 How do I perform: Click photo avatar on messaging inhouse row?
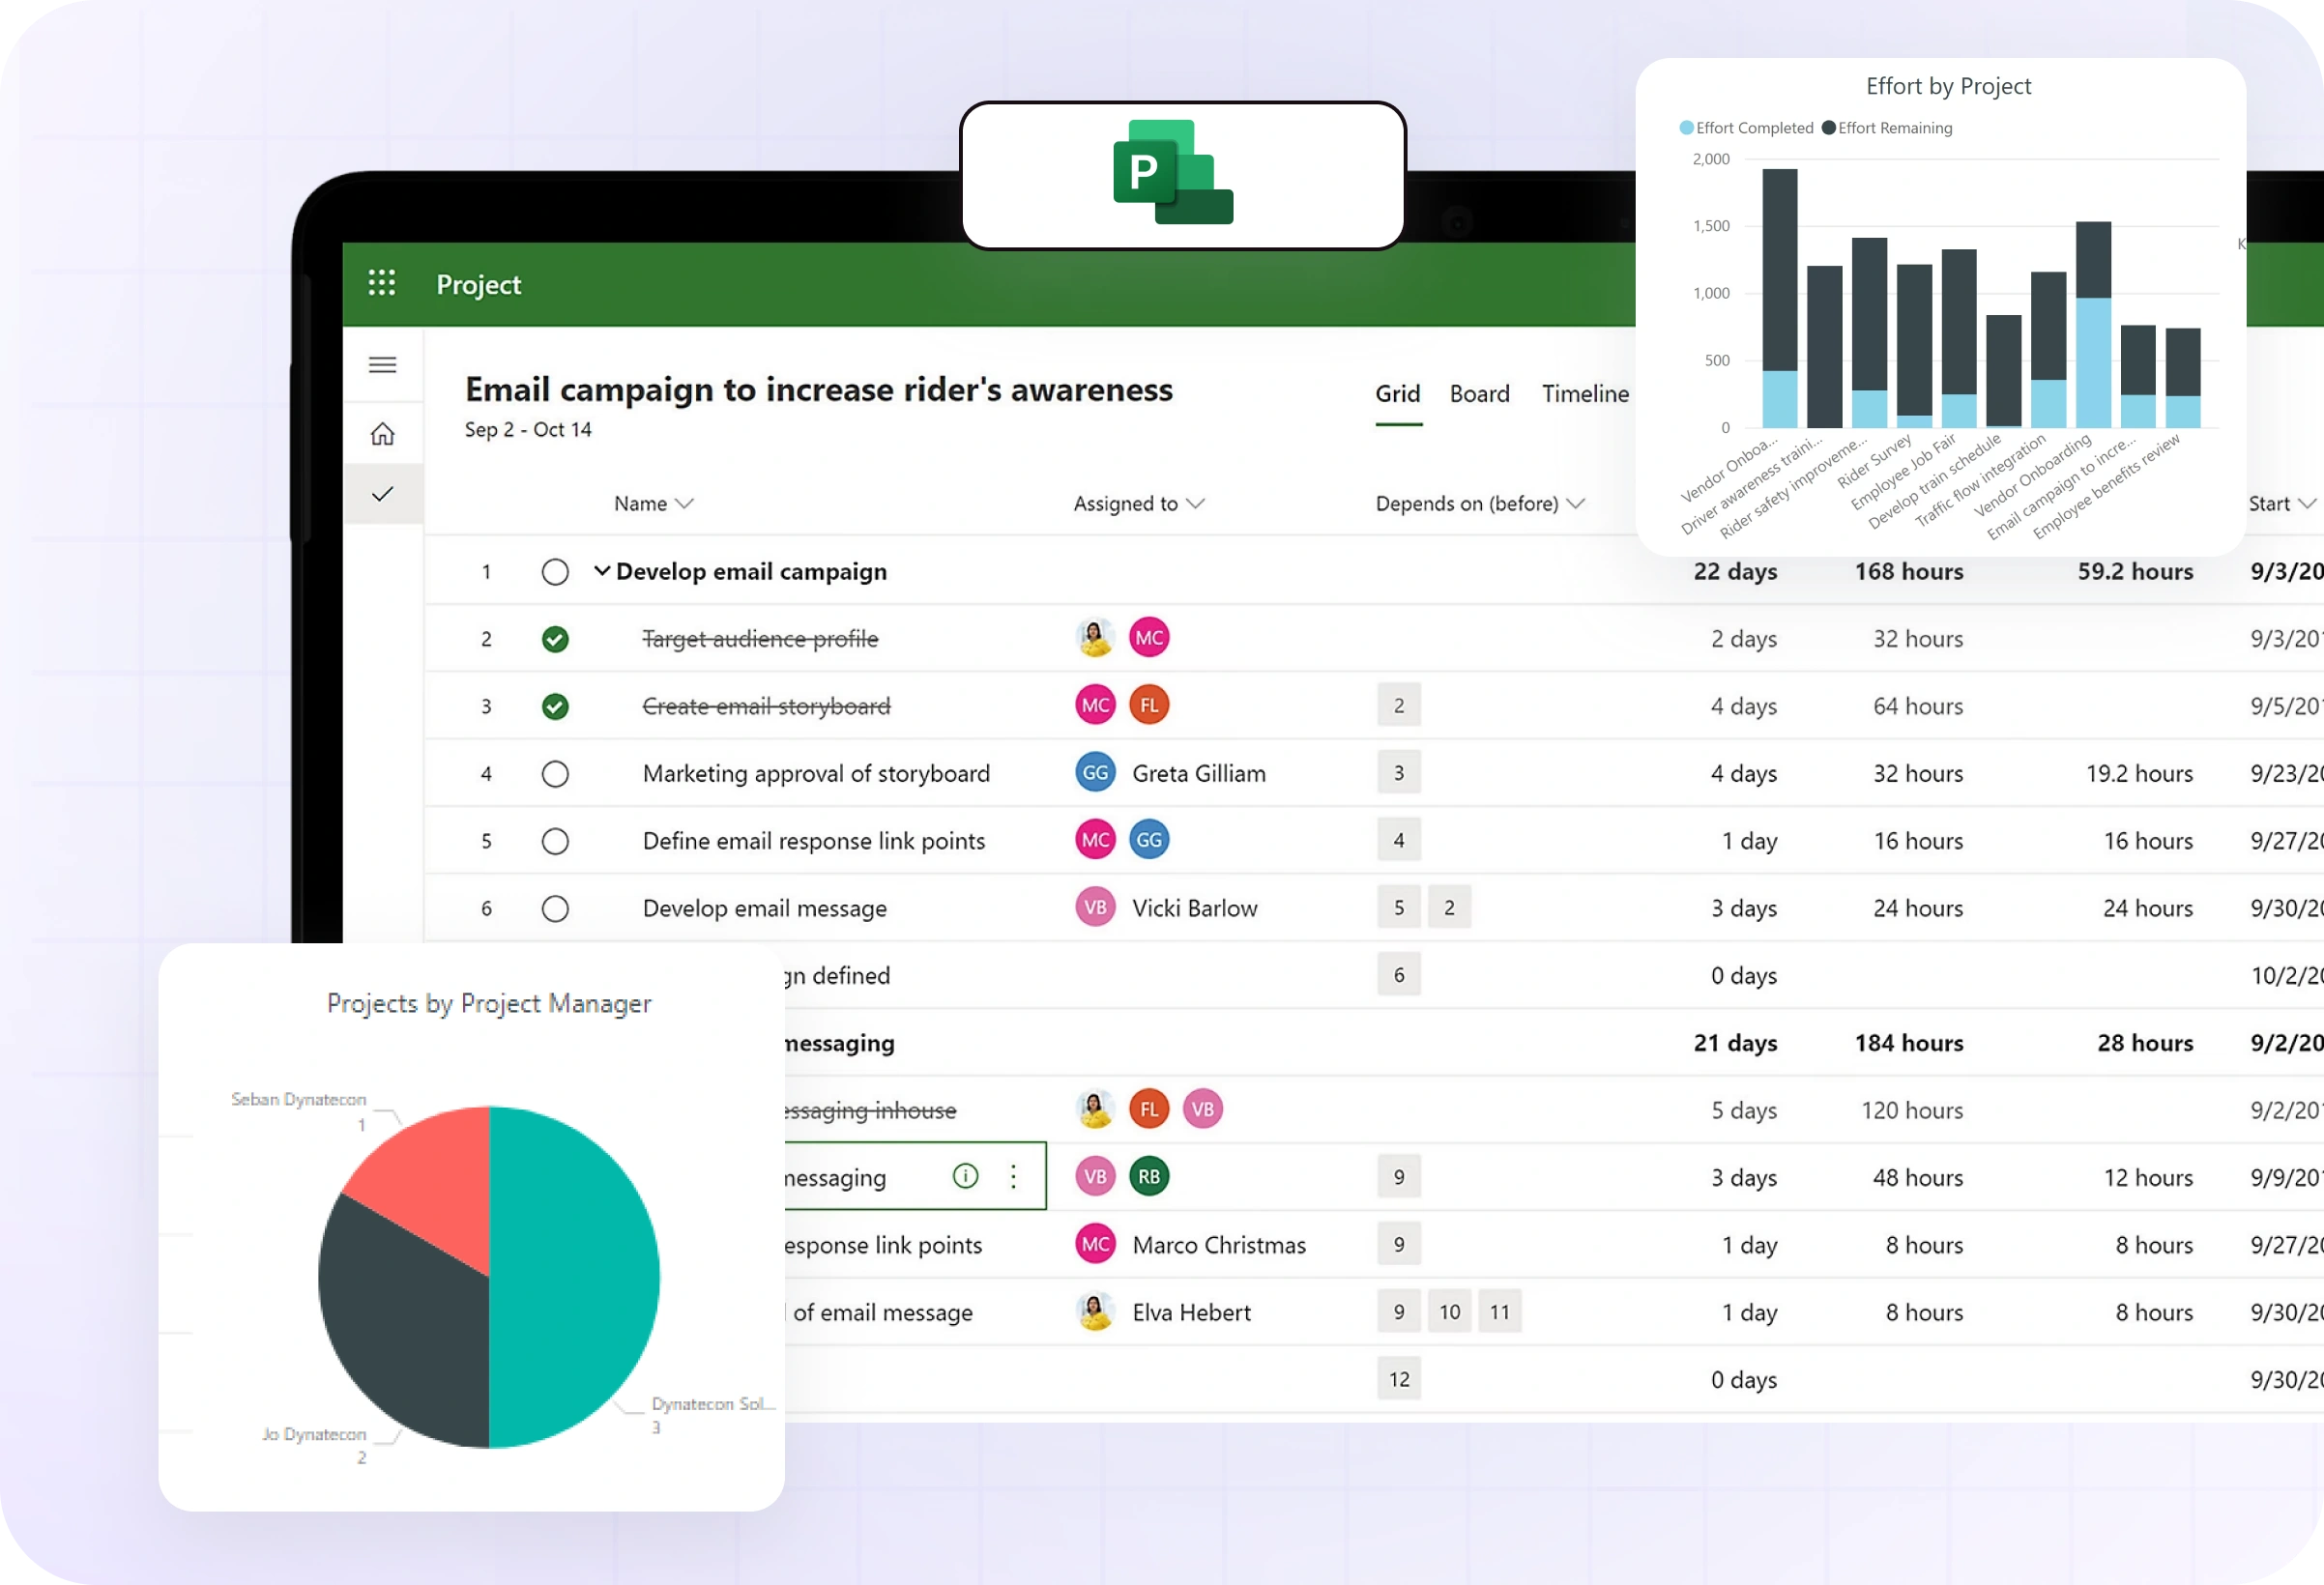pyautogui.click(x=1095, y=1109)
